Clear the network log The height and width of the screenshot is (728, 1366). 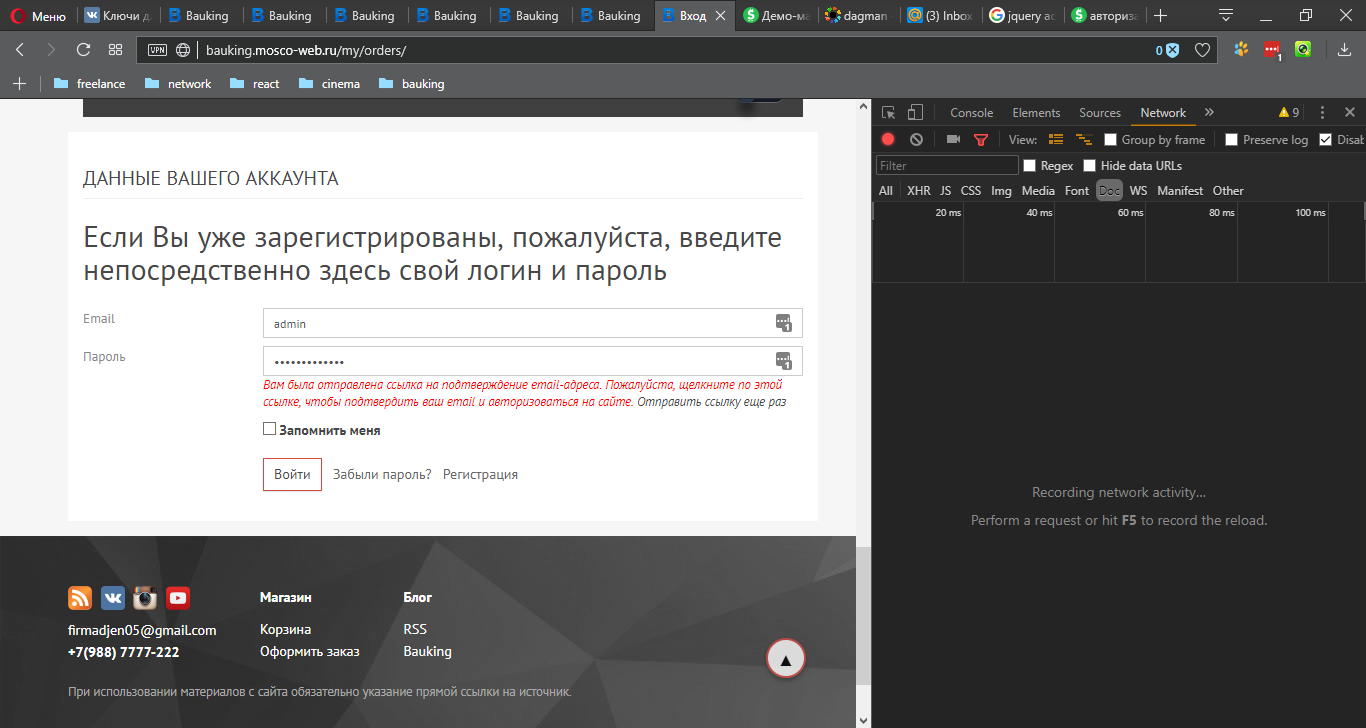(916, 140)
